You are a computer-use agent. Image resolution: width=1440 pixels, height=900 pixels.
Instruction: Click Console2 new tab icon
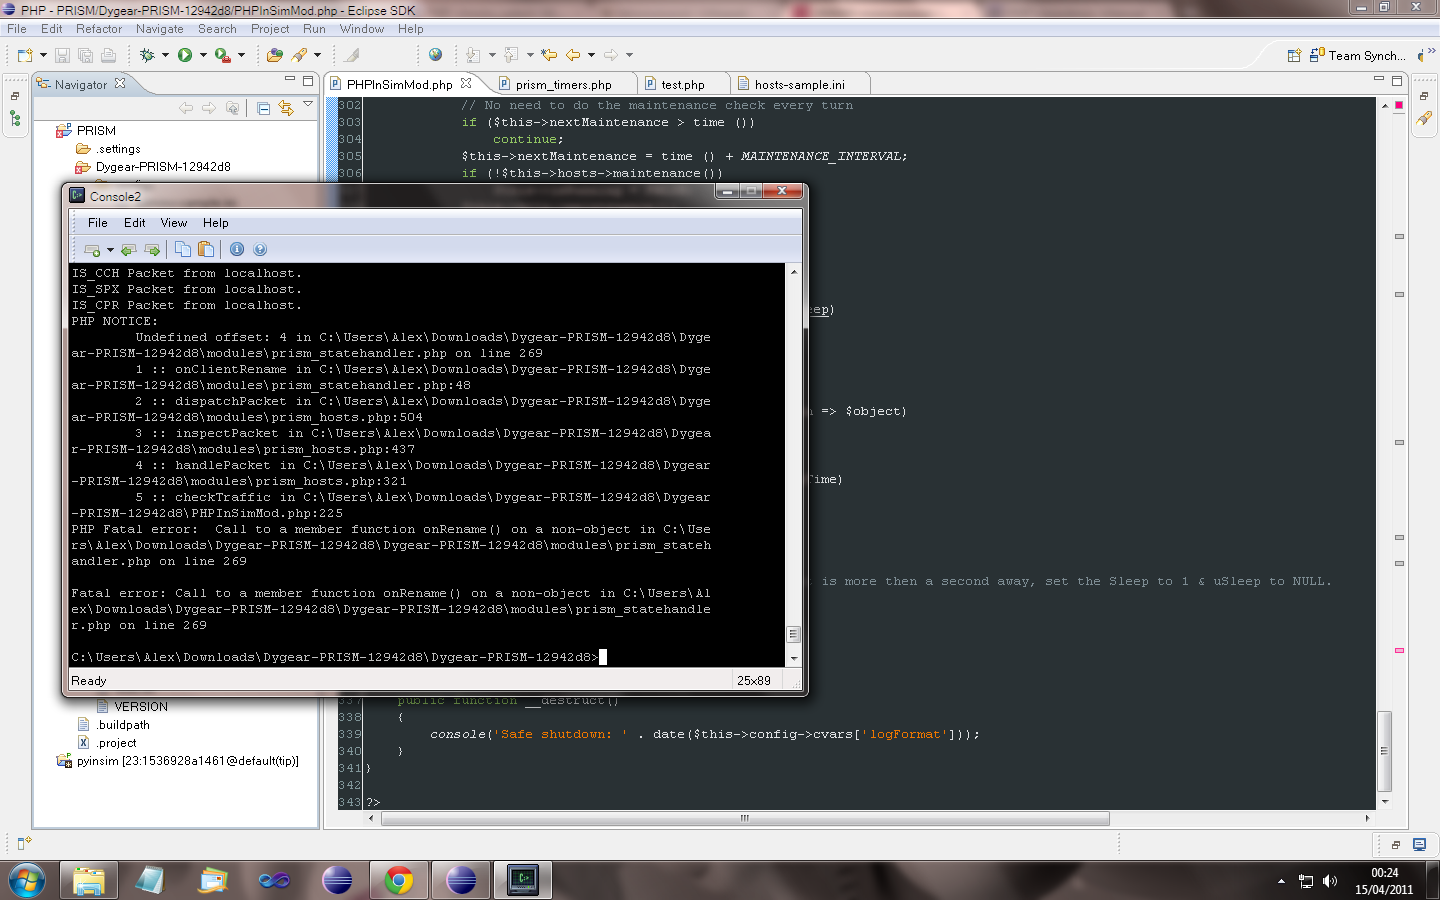coord(93,250)
